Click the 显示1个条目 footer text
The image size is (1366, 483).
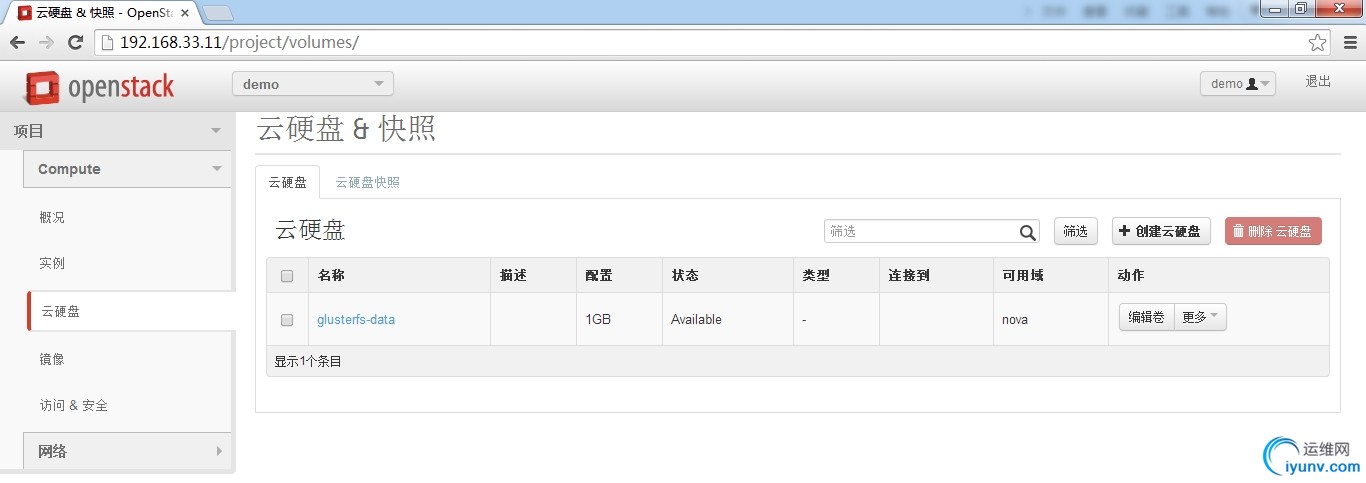click(308, 361)
